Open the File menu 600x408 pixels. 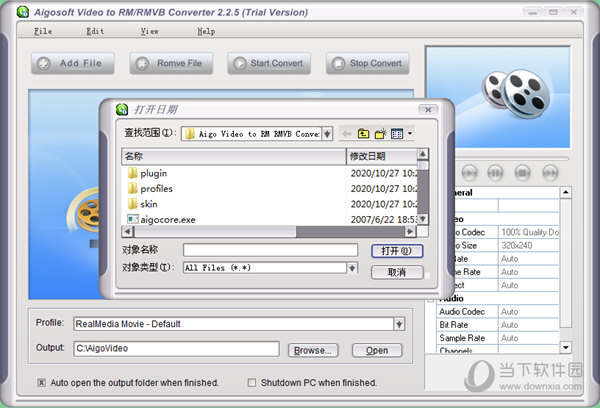point(43,31)
